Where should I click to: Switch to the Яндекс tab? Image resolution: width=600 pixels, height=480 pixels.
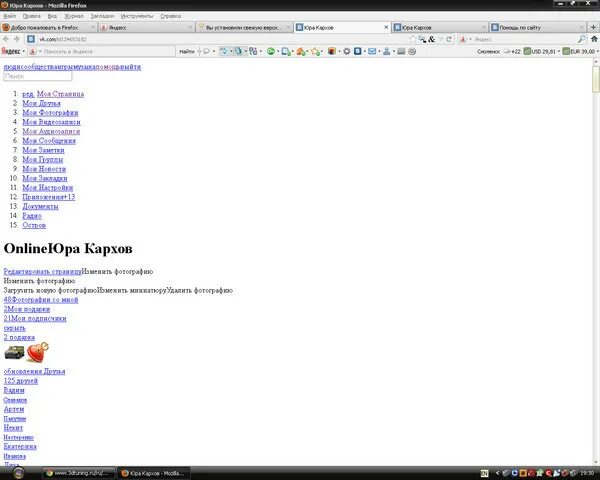point(146,27)
